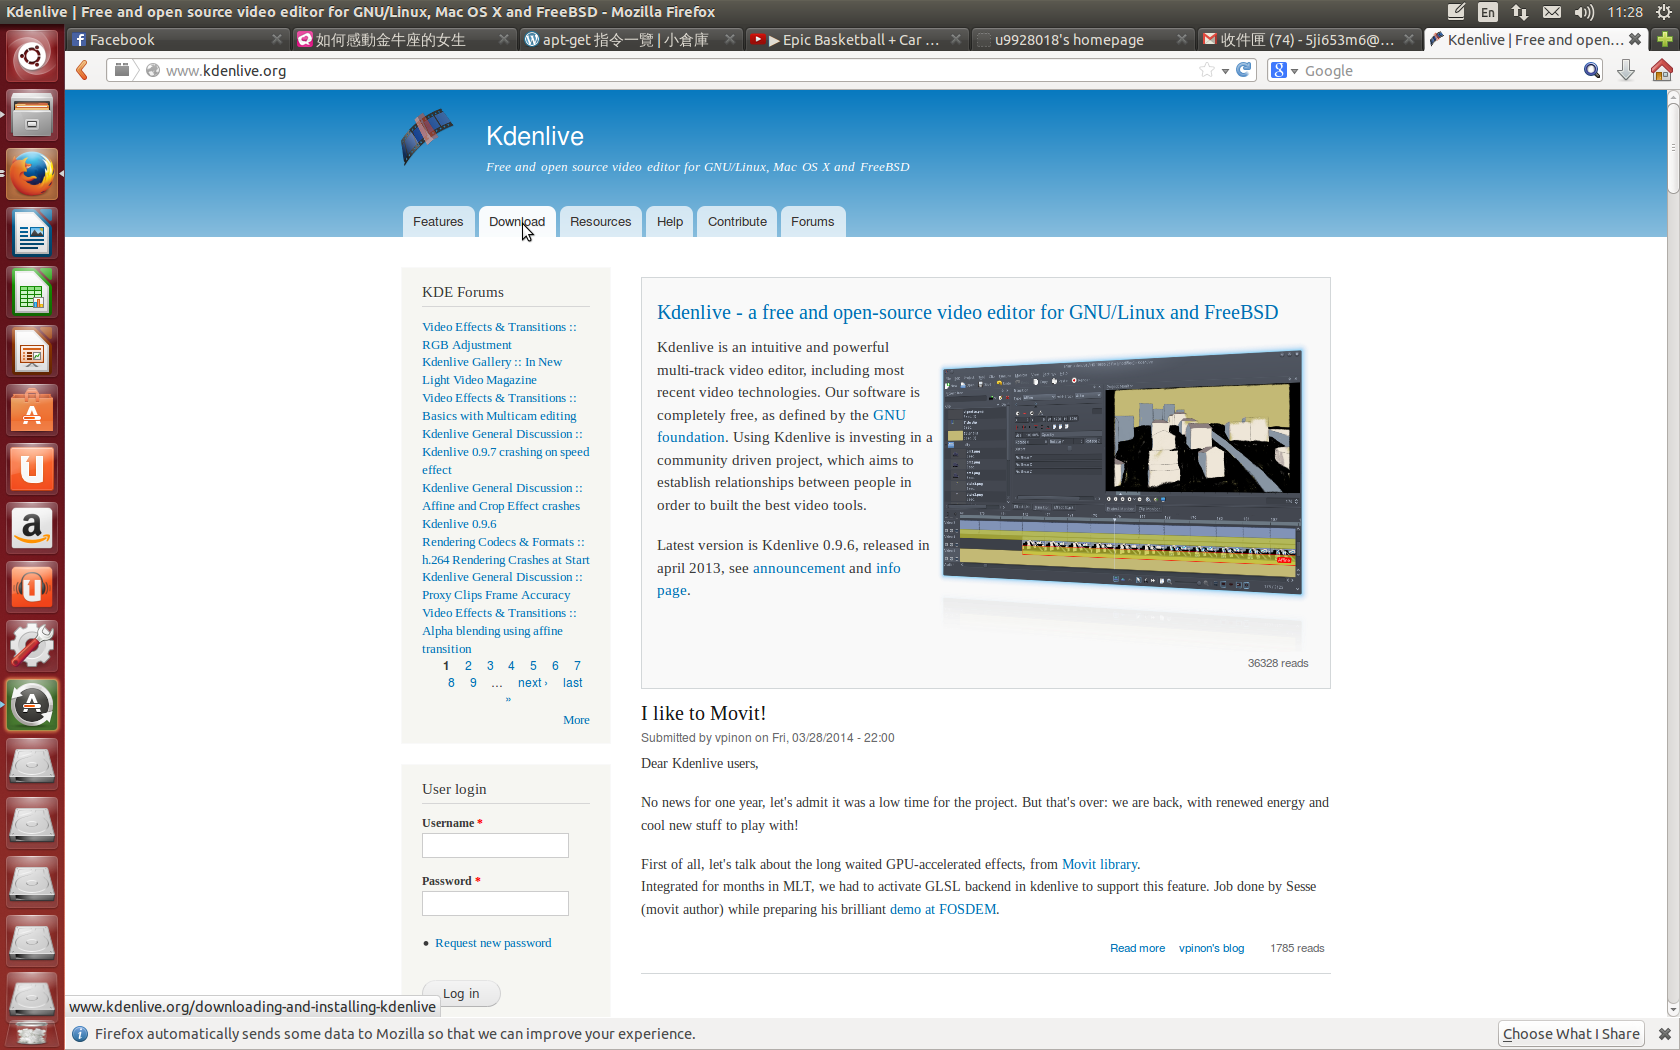Viewport: 1680px width, 1050px height.
Task: Click the Log in button
Action: click(x=461, y=993)
